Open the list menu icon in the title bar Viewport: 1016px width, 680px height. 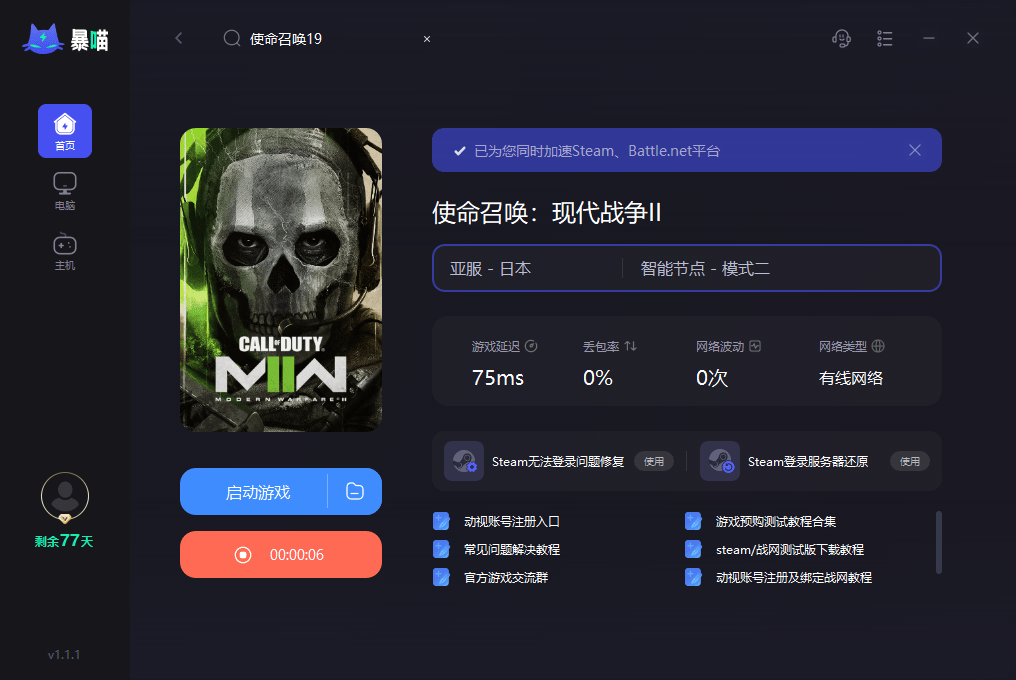point(884,38)
